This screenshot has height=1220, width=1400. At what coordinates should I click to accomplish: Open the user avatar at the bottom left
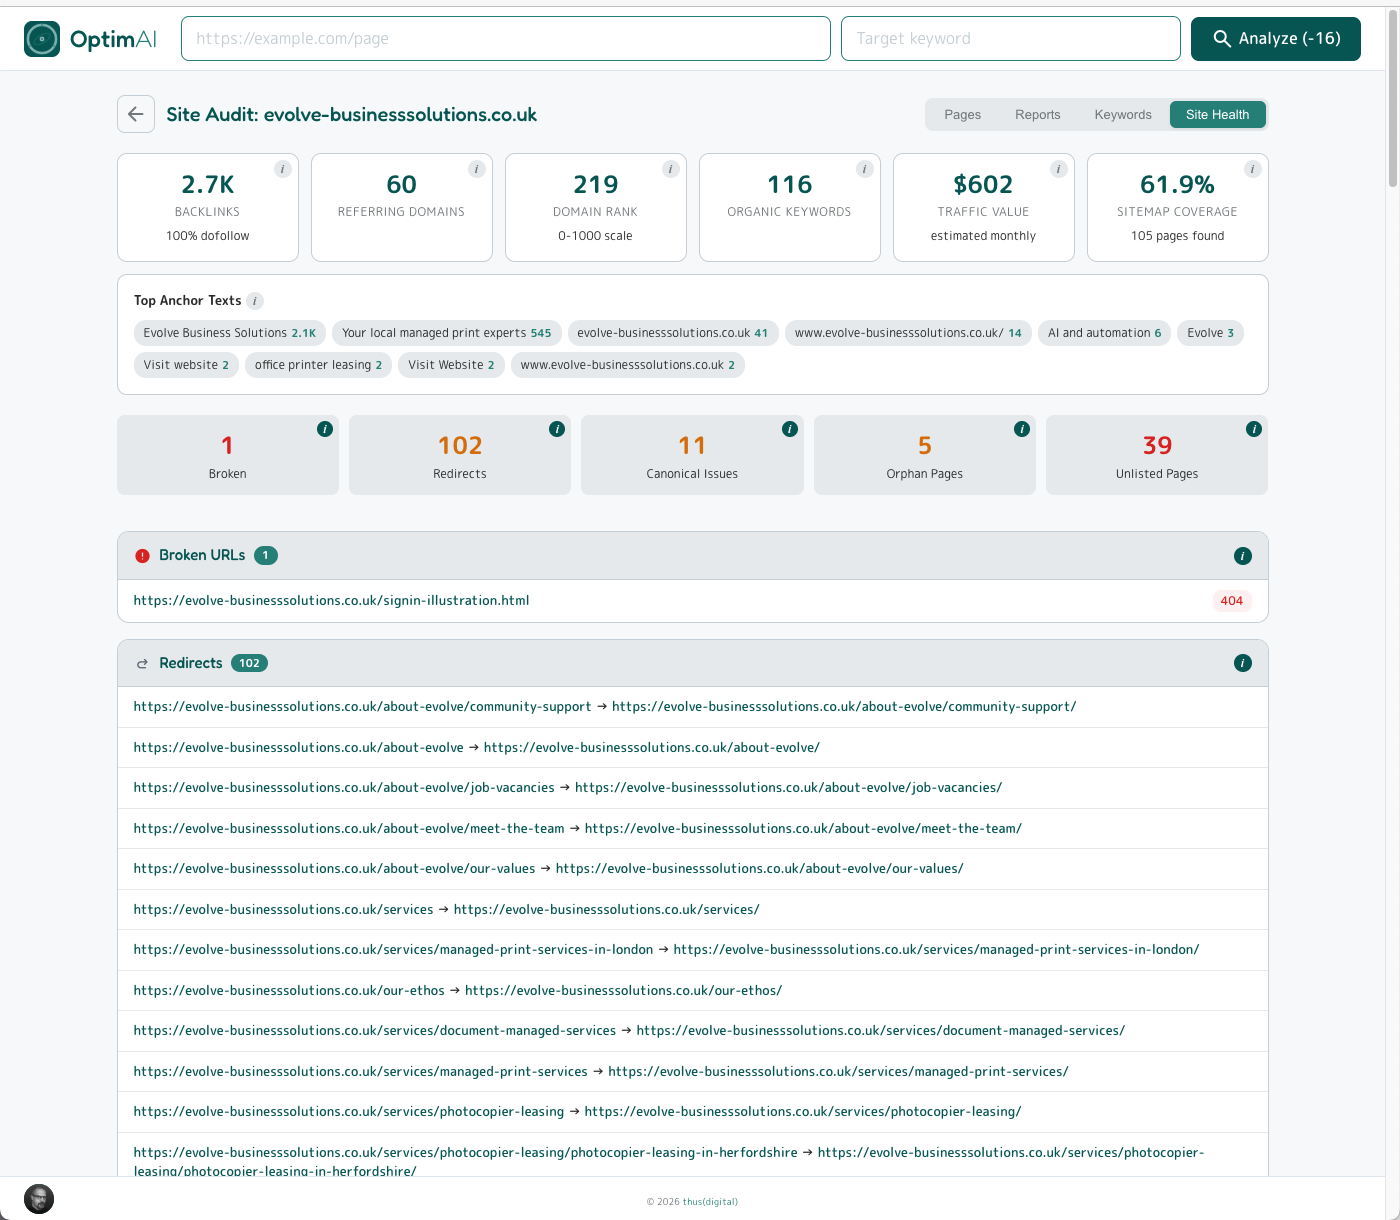(39, 1199)
